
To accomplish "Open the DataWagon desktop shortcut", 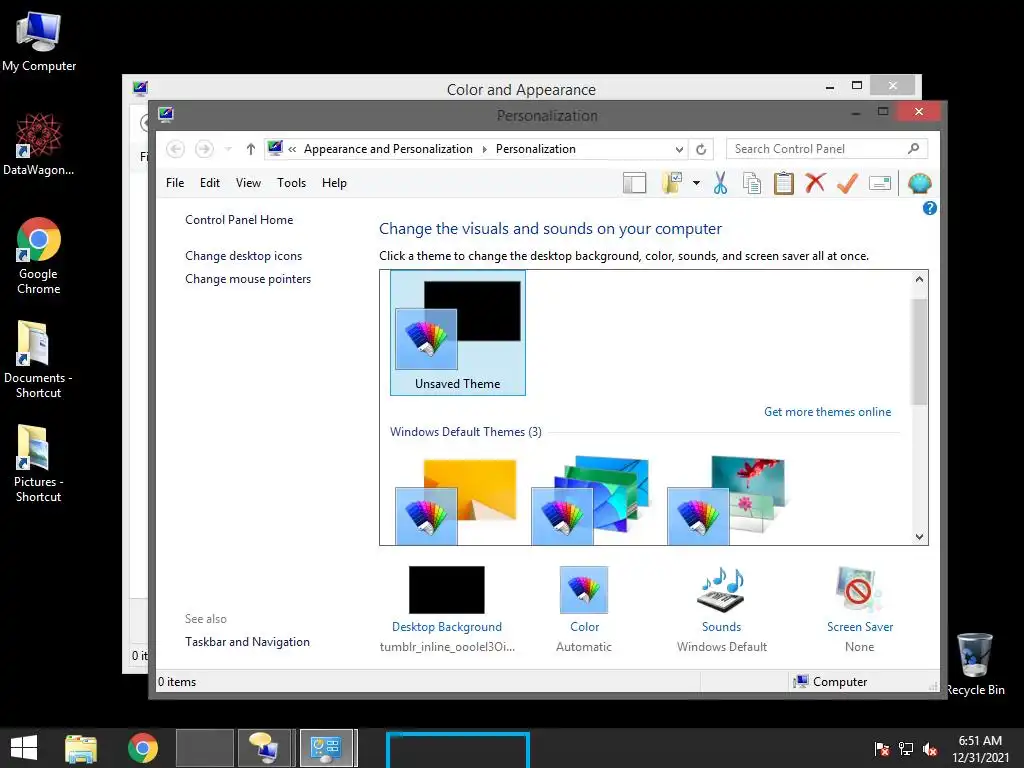I will (39, 144).
